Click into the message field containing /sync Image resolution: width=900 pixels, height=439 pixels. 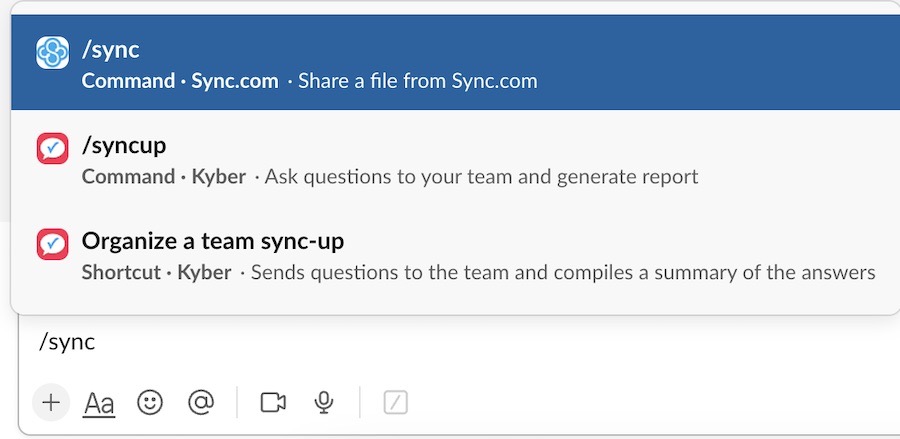[459, 343]
